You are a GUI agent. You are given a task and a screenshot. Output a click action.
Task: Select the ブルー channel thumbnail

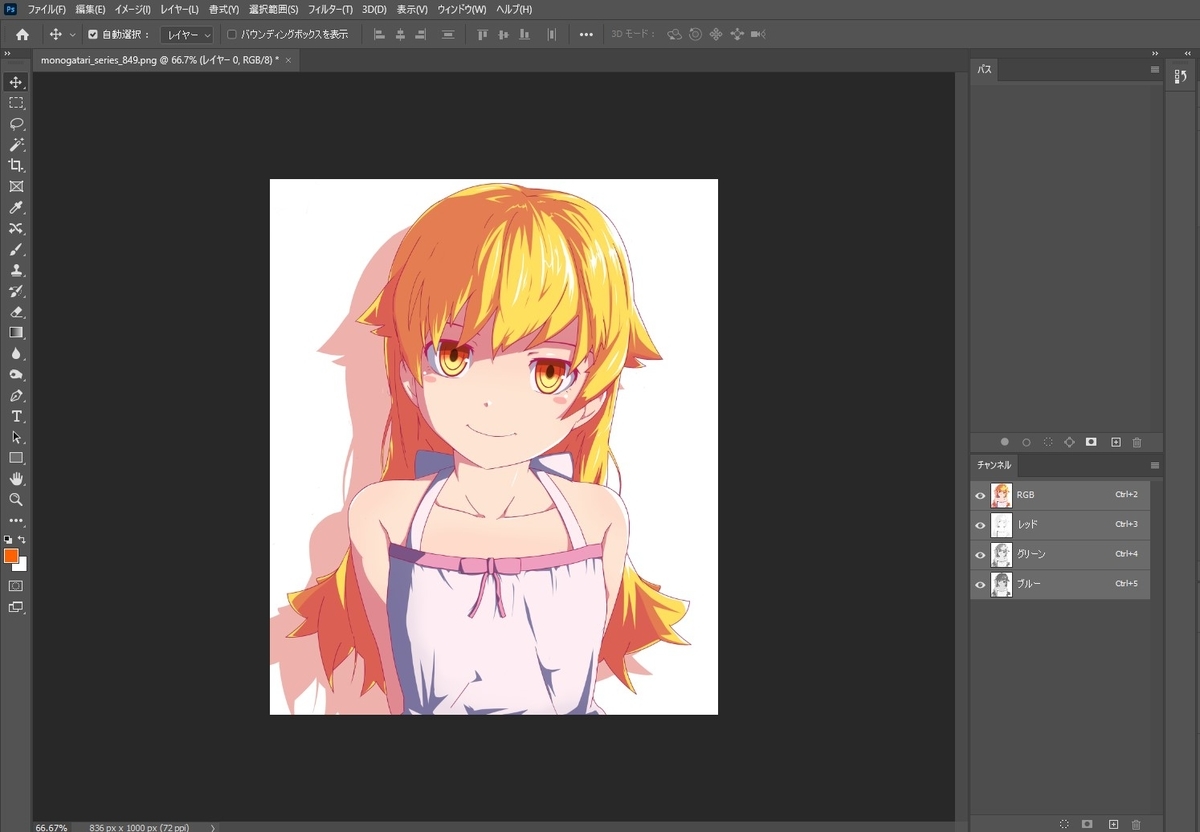click(x=1001, y=584)
